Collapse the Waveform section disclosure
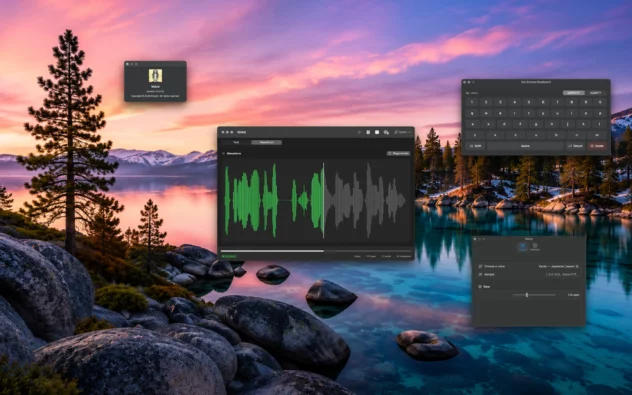Screen dimensions: 632x395 pyautogui.click(x=223, y=154)
